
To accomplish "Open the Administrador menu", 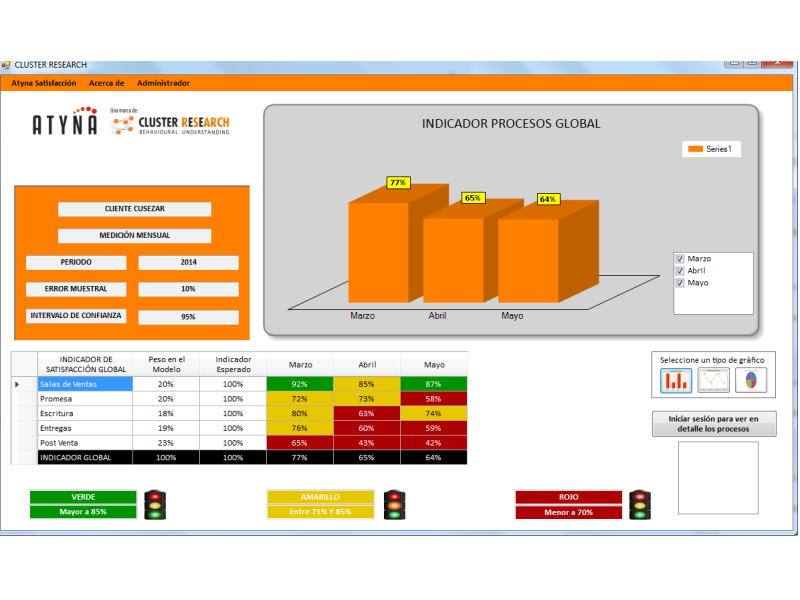I will click(163, 83).
